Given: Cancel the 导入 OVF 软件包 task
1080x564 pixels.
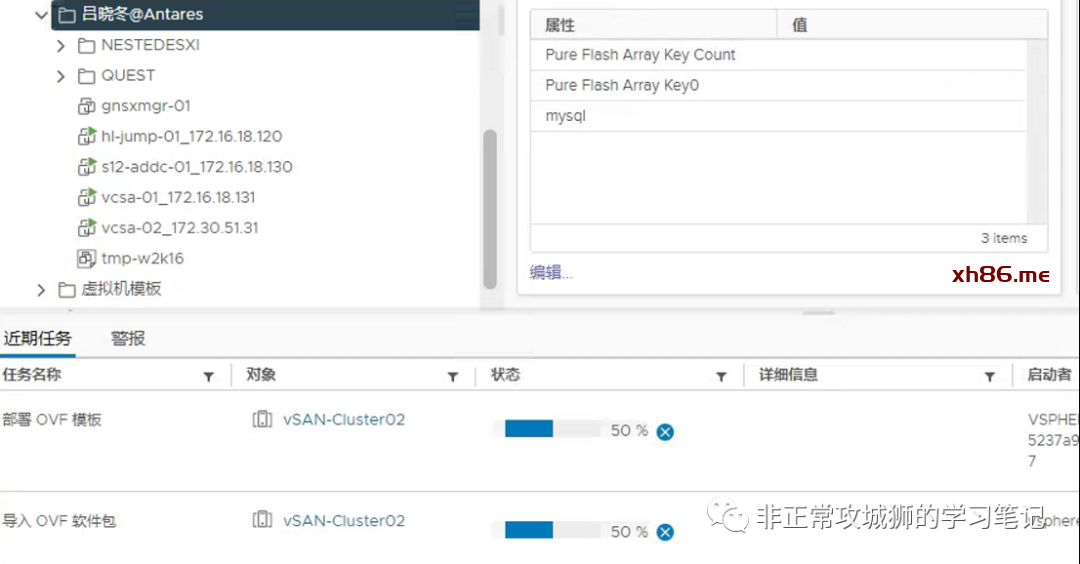Looking at the screenshot, I should [x=665, y=532].
